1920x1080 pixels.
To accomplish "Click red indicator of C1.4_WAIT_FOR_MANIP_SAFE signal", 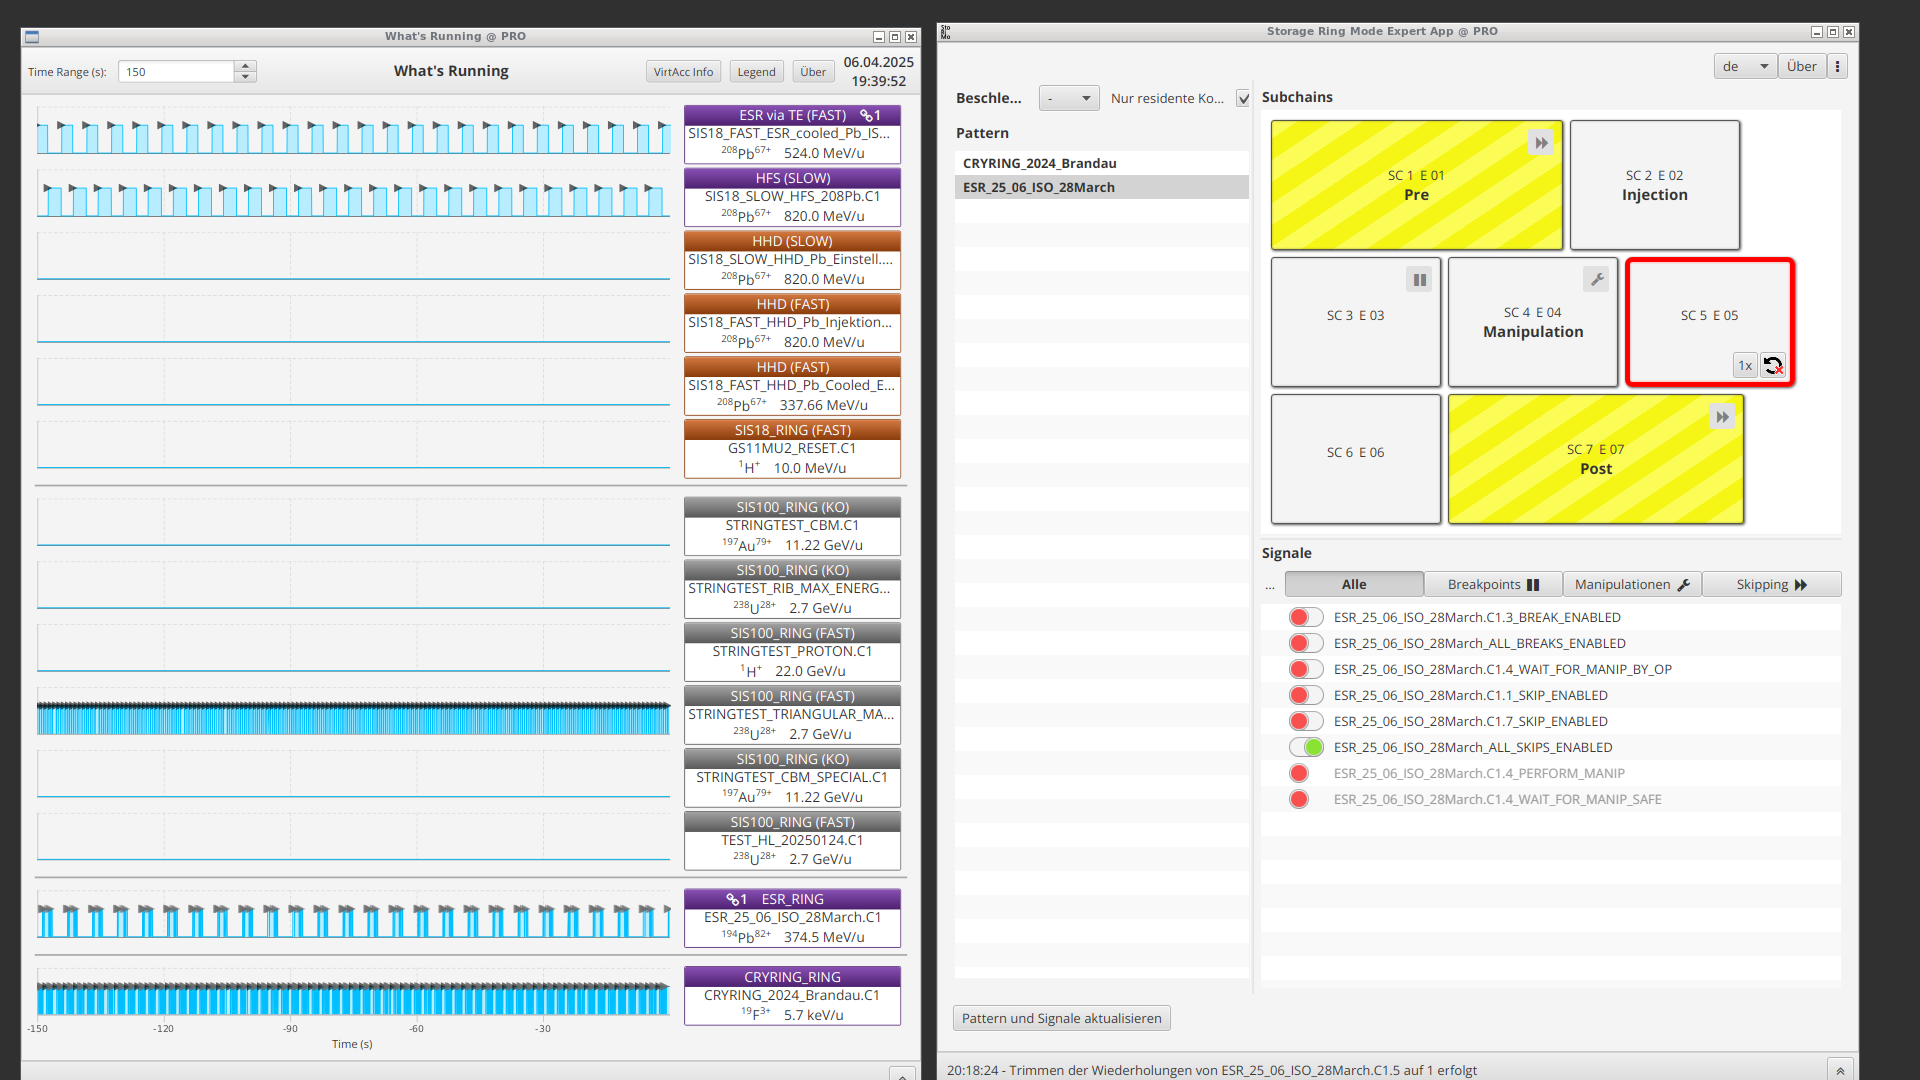I will pyautogui.click(x=1299, y=799).
